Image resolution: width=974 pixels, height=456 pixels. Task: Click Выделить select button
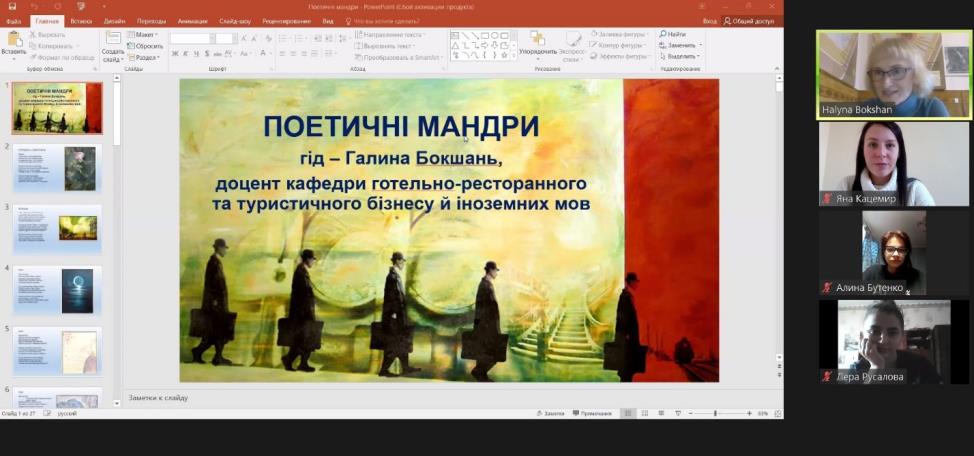click(x=681, y=57)
